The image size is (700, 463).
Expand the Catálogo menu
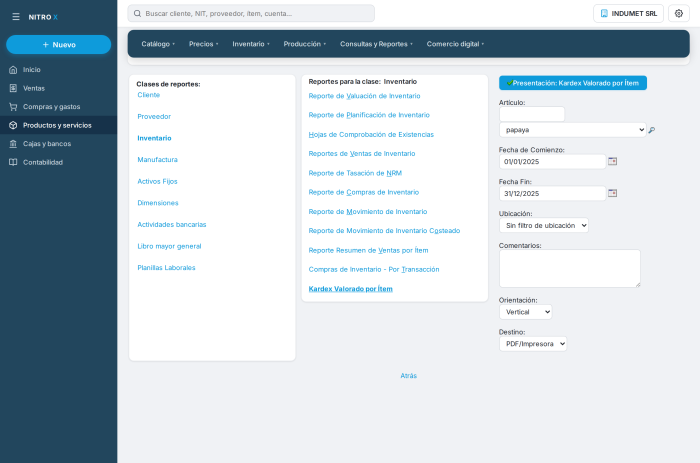coord(158,44)
